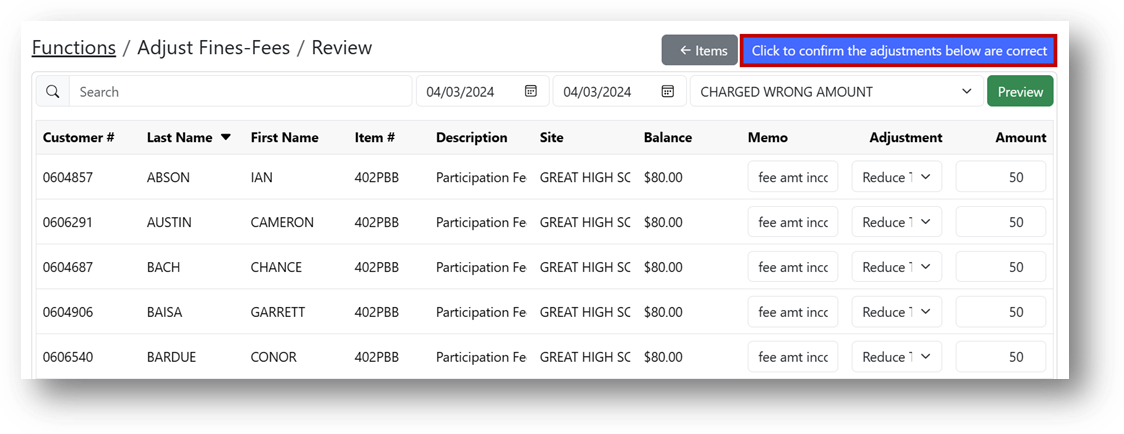The image size is (1124, 434).
Task: Open the Functions breadcrumb link
Action: pyautogui.click(x=74, y=47)
